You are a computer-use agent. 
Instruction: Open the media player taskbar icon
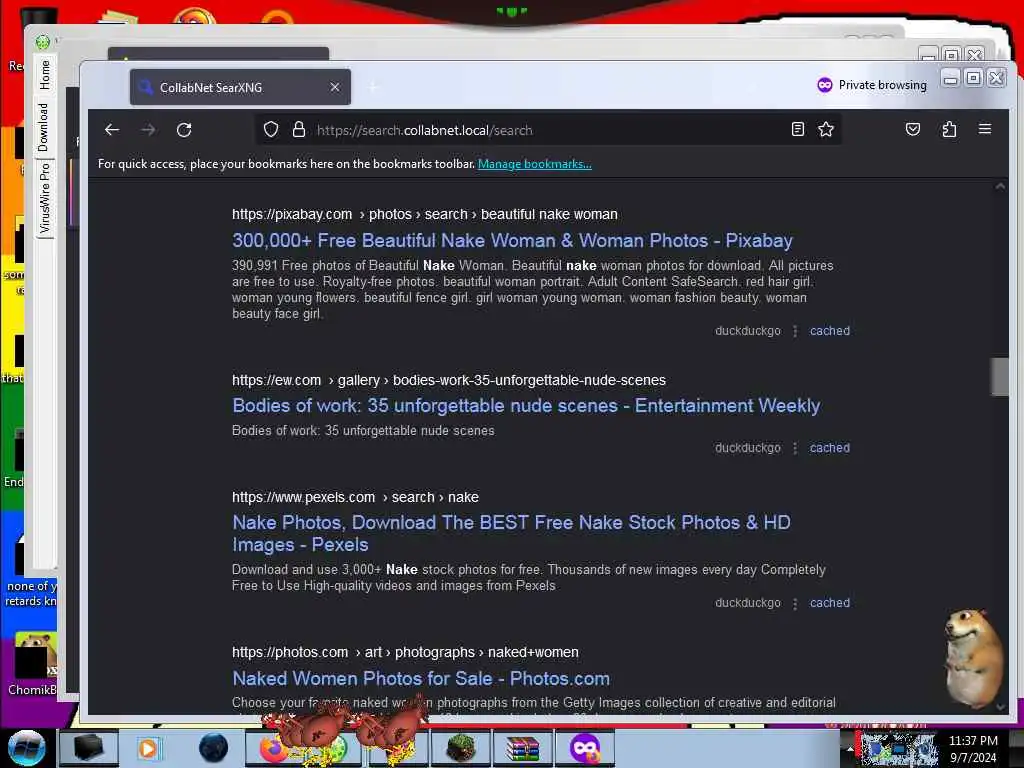tap(148, 748)
